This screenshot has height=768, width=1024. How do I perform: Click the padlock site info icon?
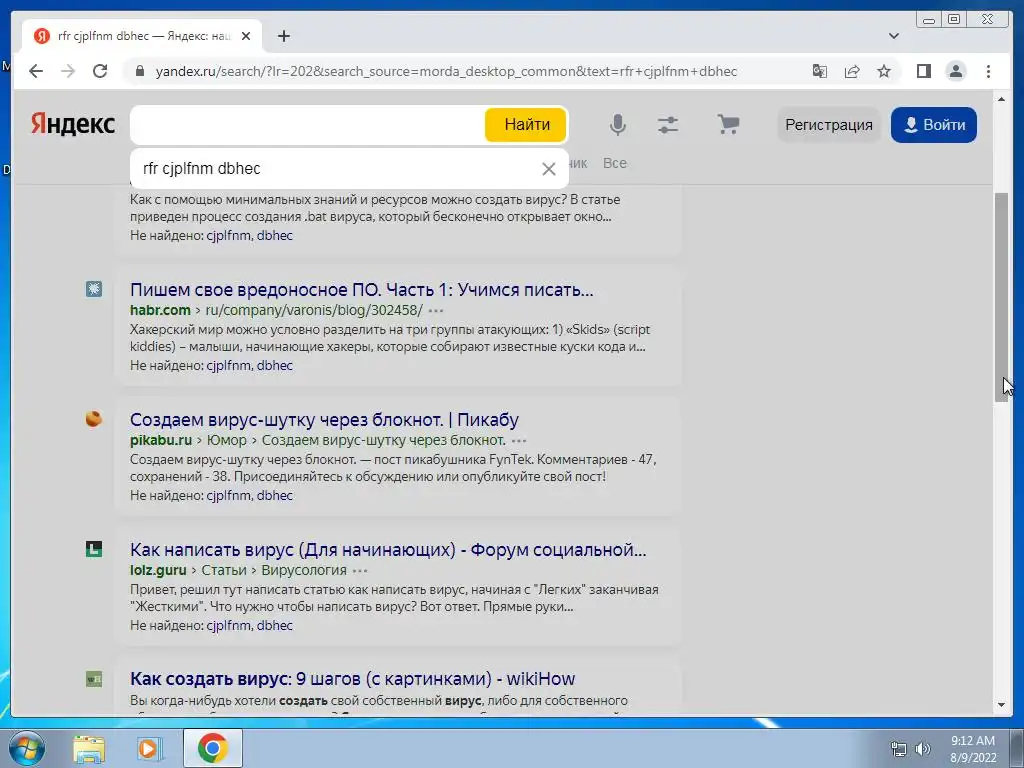[x=140, y=71]
